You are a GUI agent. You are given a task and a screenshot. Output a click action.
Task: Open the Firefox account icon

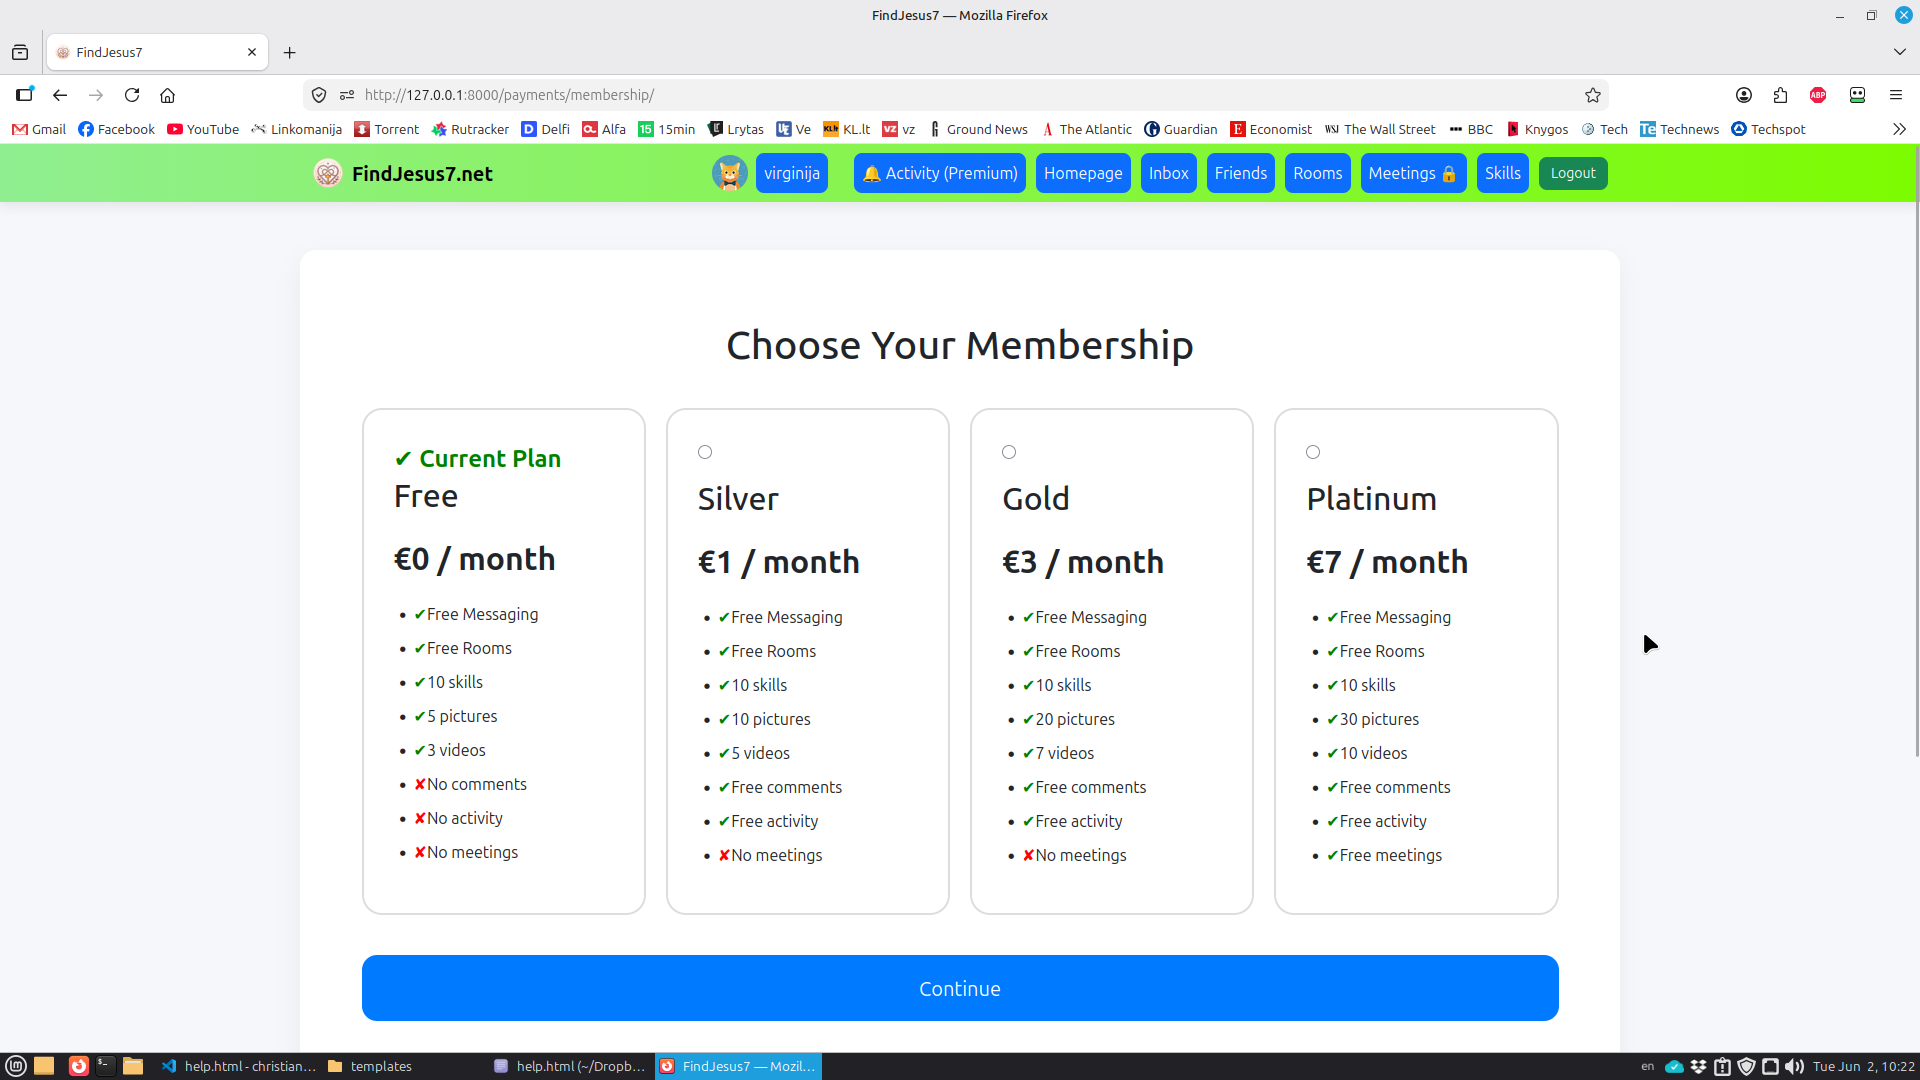[1744, 95]
